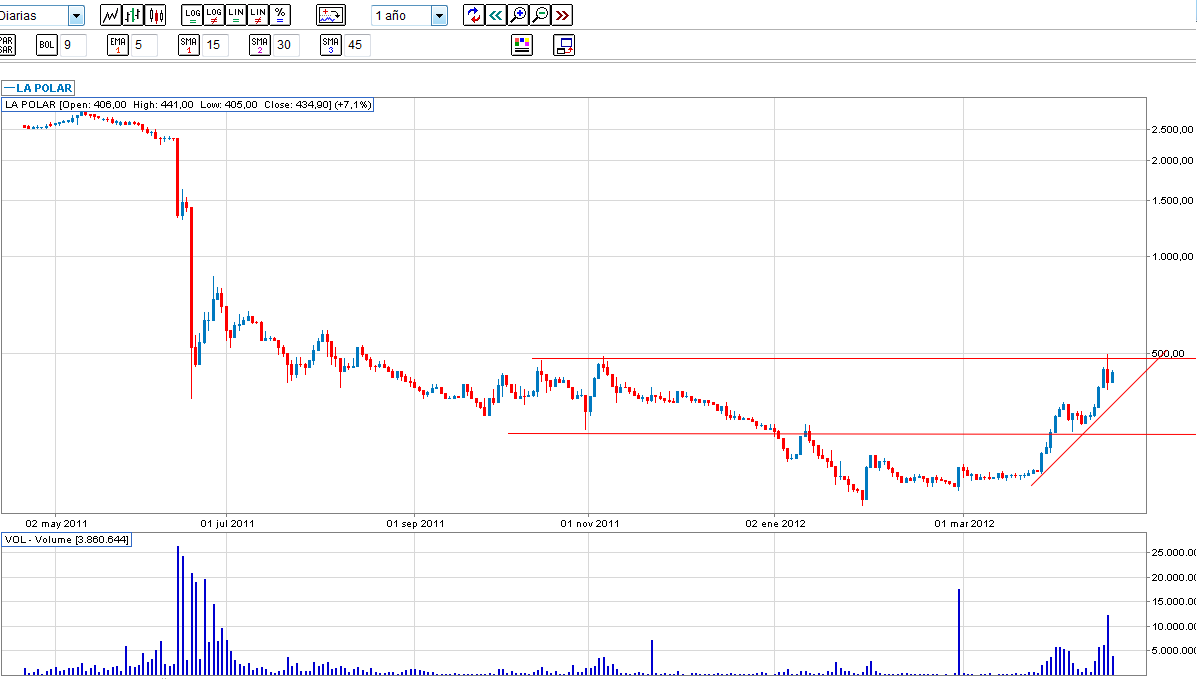Toggle the BOL Bollinger bands indicator
The height and width of the screenshot is (679, 1197).
47,45
